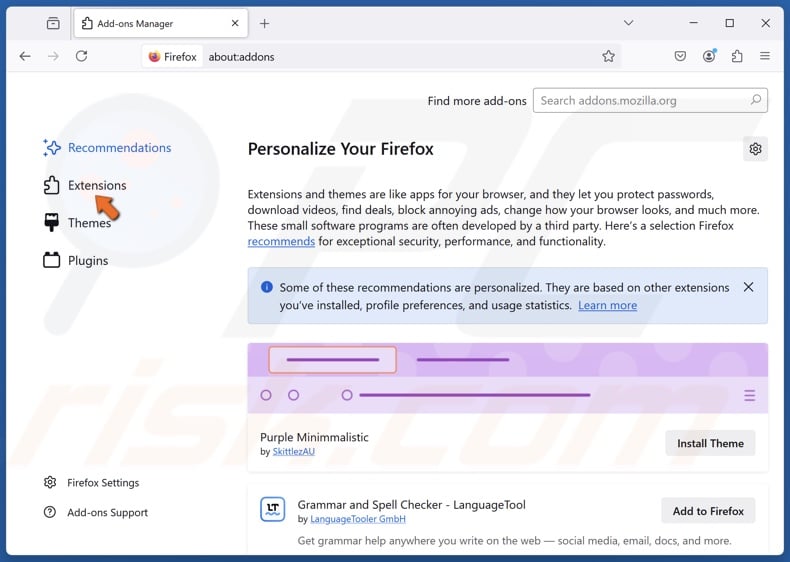
Task: Open the SkittlezAU author link
Action: (293, 452)
